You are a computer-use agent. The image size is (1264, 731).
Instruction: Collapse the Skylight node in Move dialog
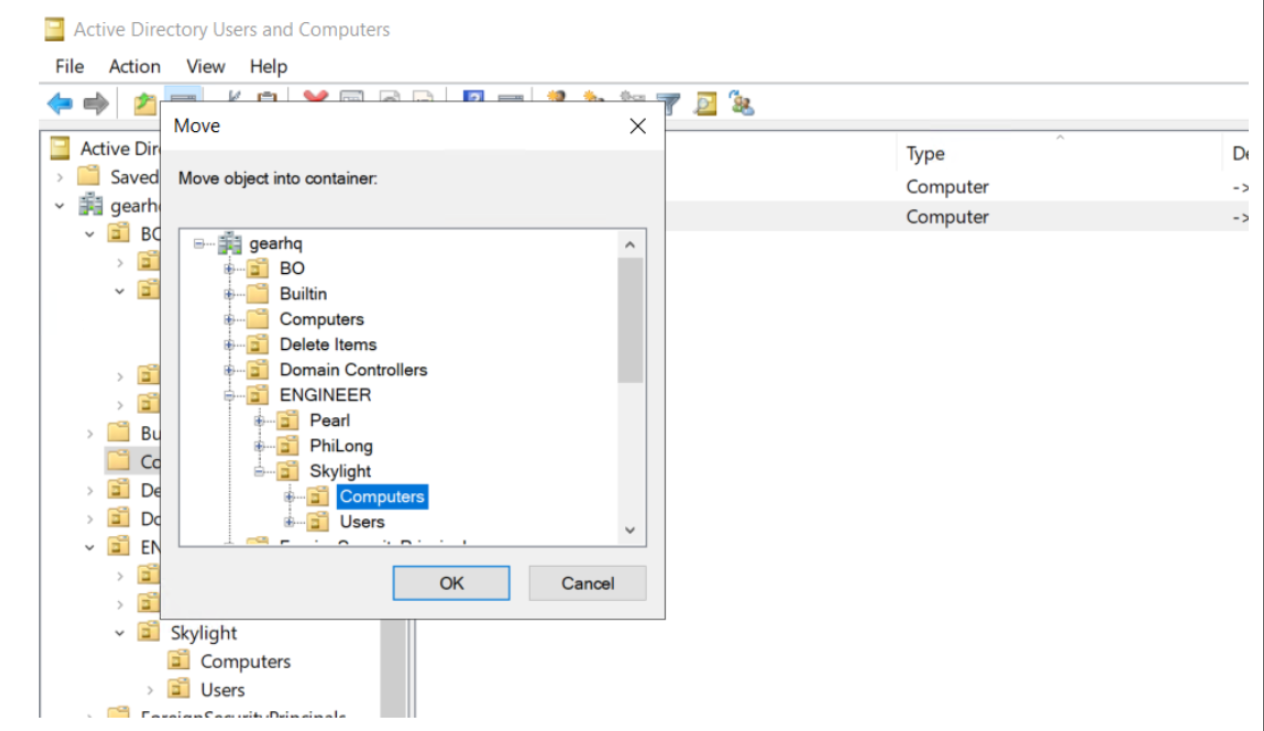(259, 471)
